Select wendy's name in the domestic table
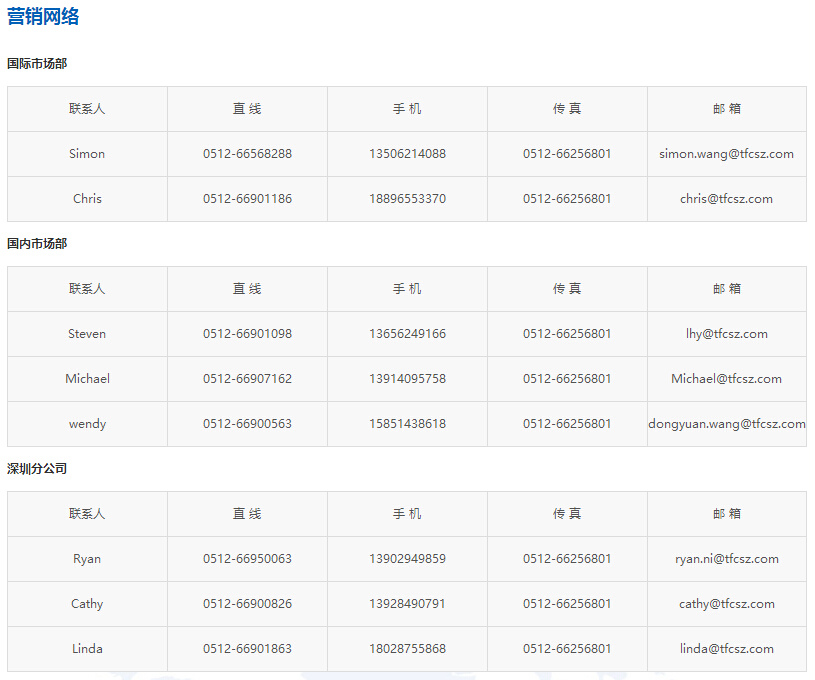 pos(86,424)
